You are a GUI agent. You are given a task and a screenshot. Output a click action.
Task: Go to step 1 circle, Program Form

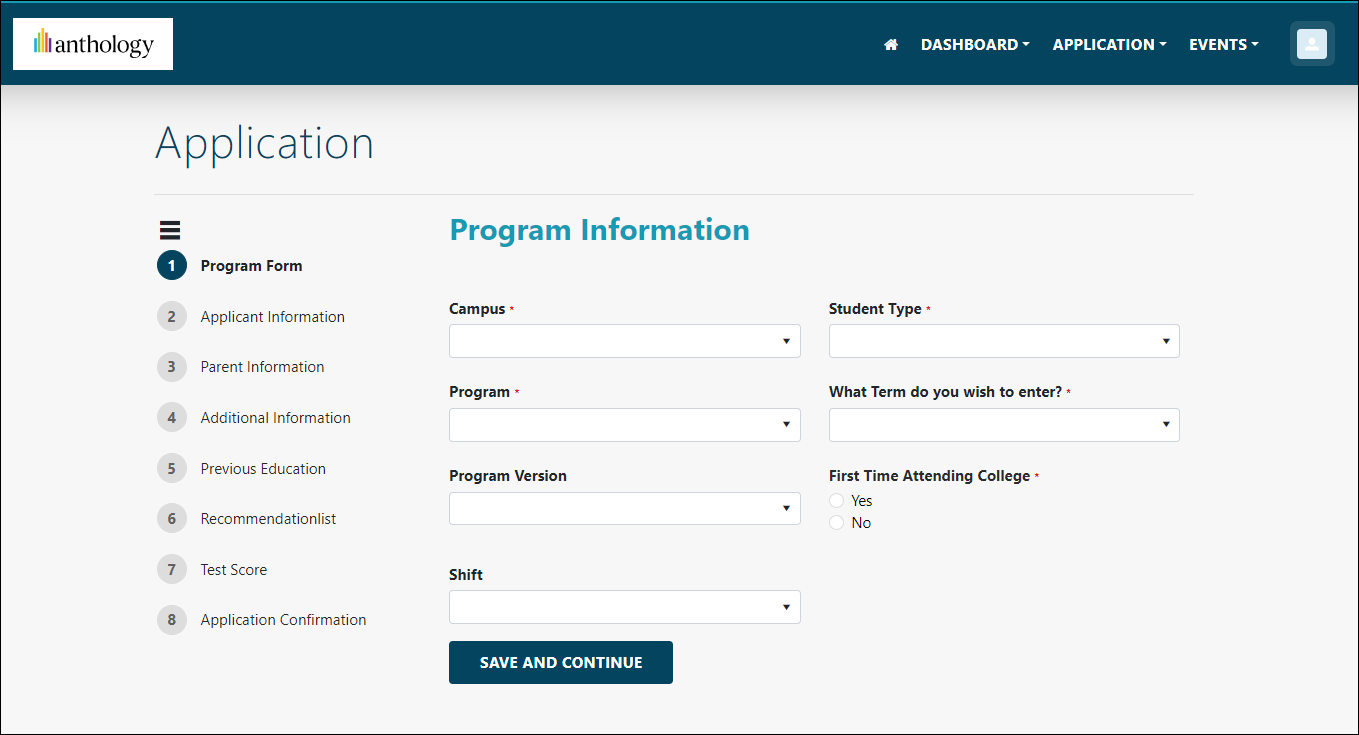(x=172, y=266)
